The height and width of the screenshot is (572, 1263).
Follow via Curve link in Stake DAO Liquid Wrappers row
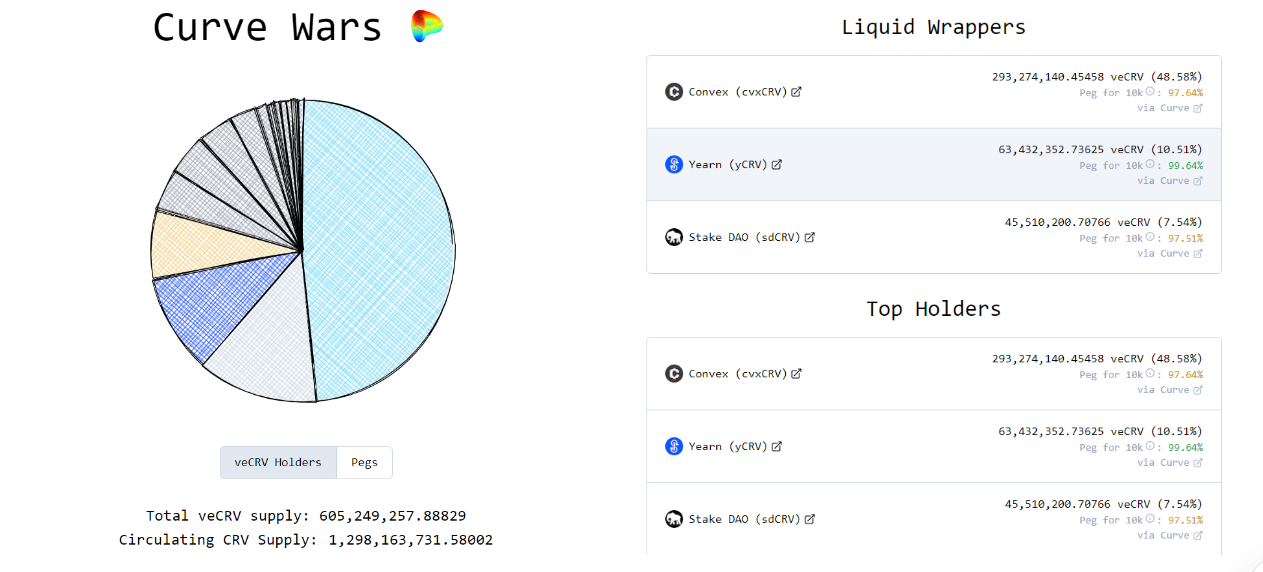pyautogui.click(x=1170, y=253)
